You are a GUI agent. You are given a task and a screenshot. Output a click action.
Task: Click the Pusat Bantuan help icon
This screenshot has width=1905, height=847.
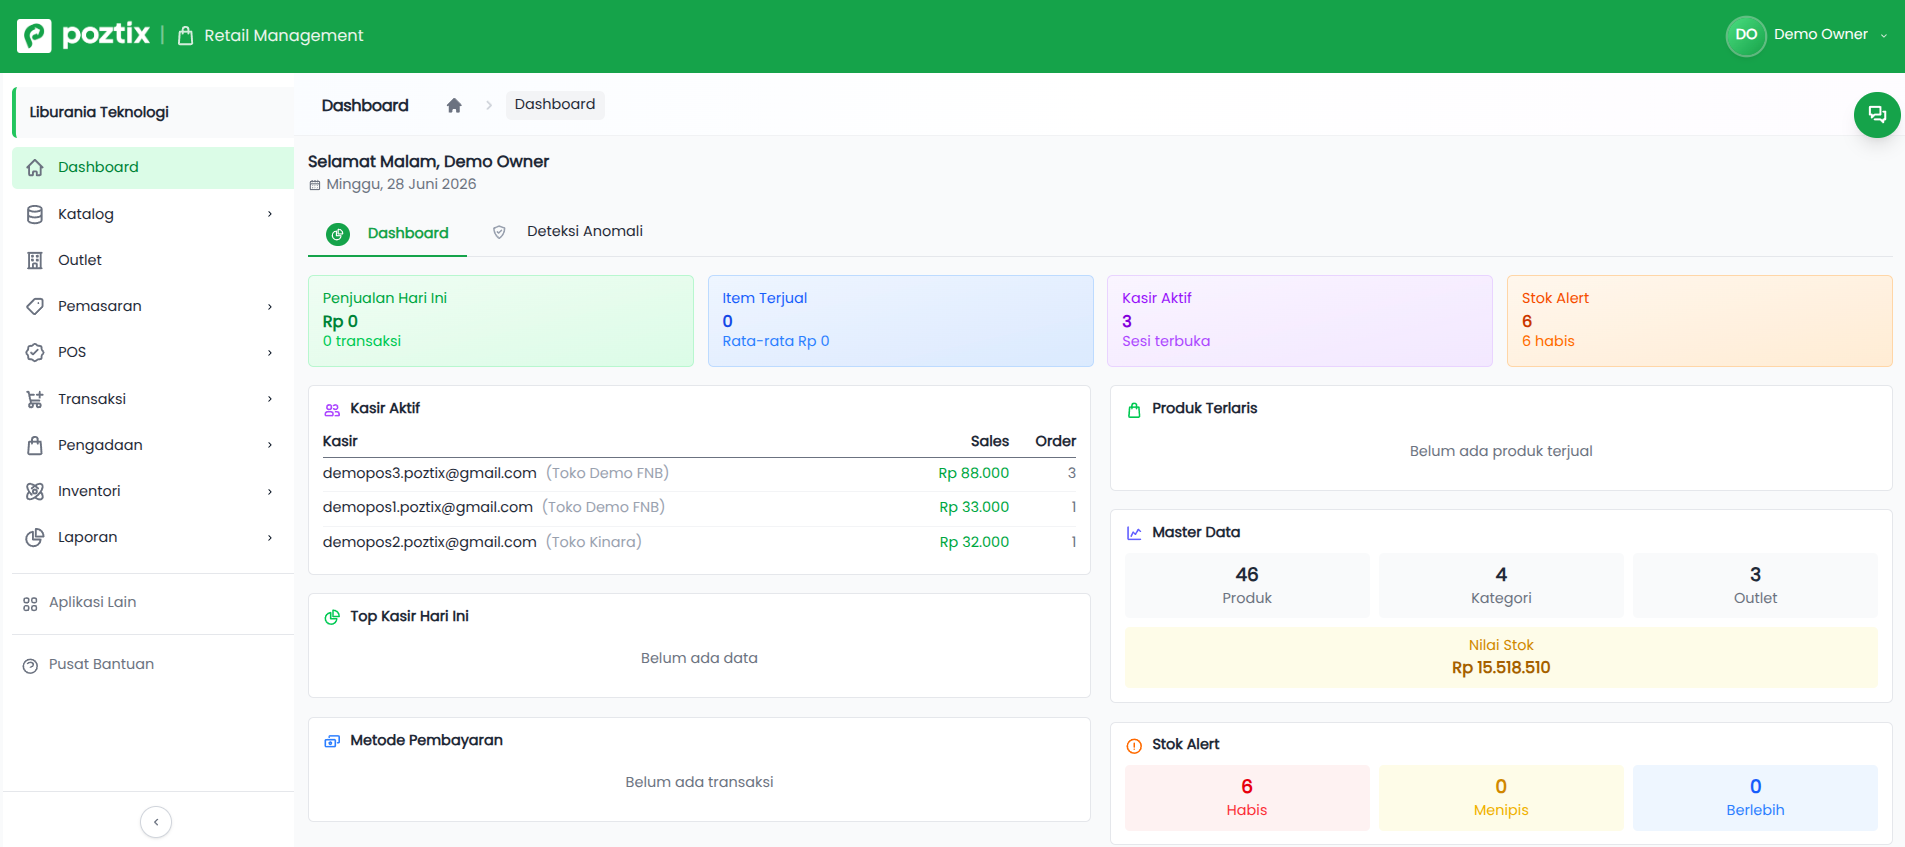coord(30,665)
